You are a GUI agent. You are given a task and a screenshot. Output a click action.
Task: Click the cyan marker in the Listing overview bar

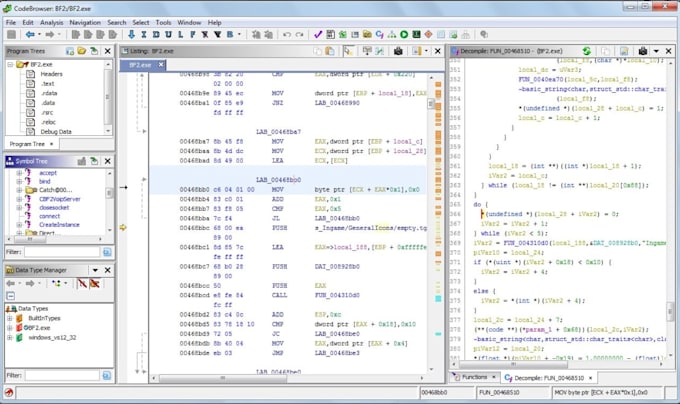click(438, 299)
